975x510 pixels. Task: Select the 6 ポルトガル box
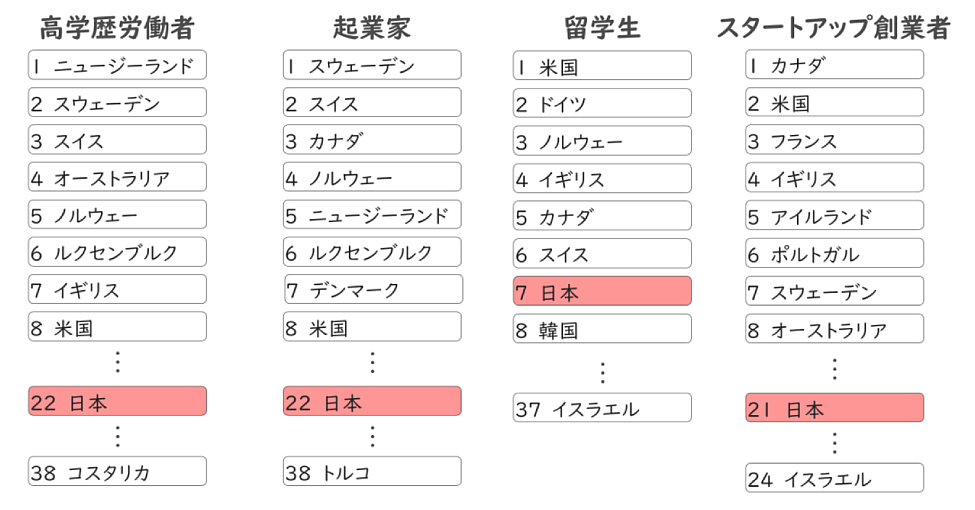[x=834, y=254]
